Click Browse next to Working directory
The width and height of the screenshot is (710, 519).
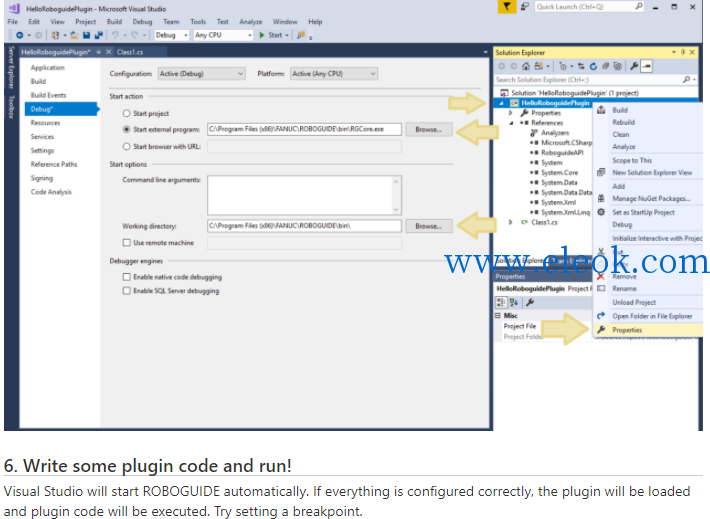click(428, 226)
